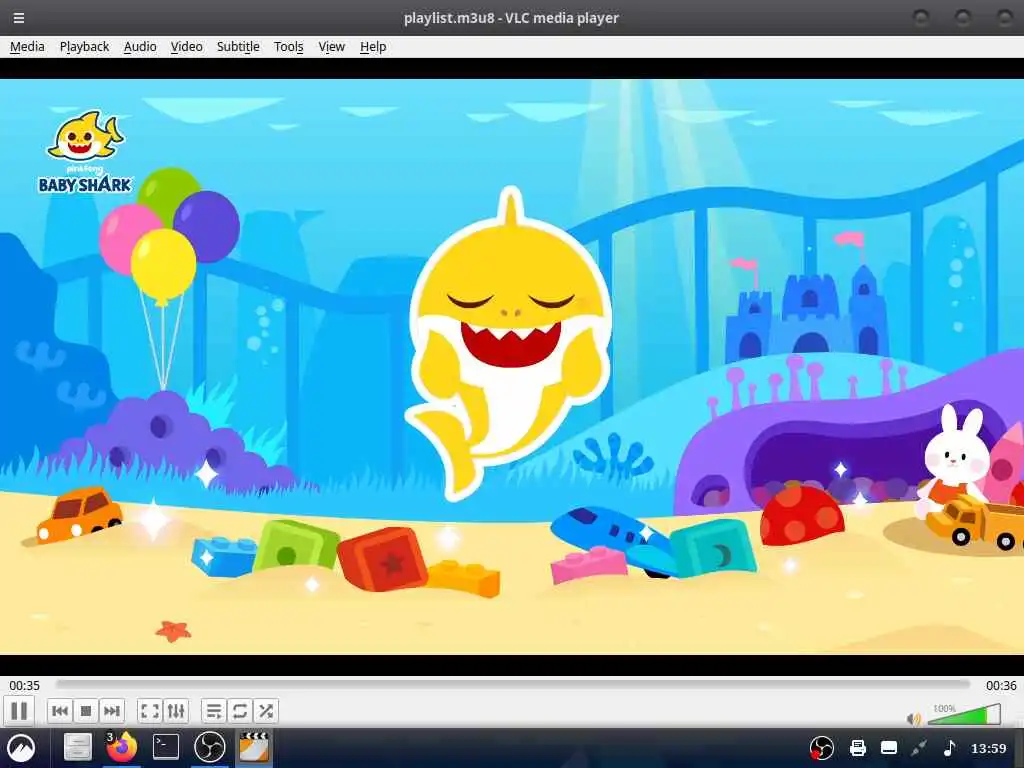Show extended settings and effects
Image resolution: width=1024 pixels, height=768 pixels.
click(x=176, y=711)
